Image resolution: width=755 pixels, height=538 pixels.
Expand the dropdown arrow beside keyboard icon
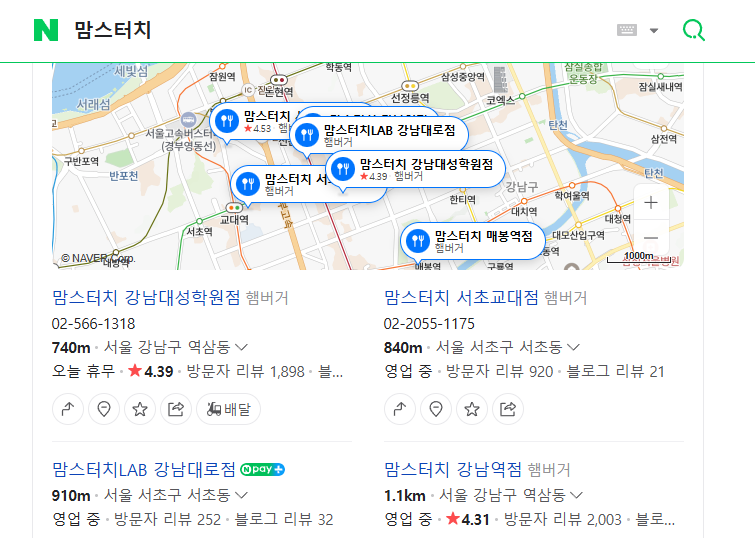pos(653,30)
